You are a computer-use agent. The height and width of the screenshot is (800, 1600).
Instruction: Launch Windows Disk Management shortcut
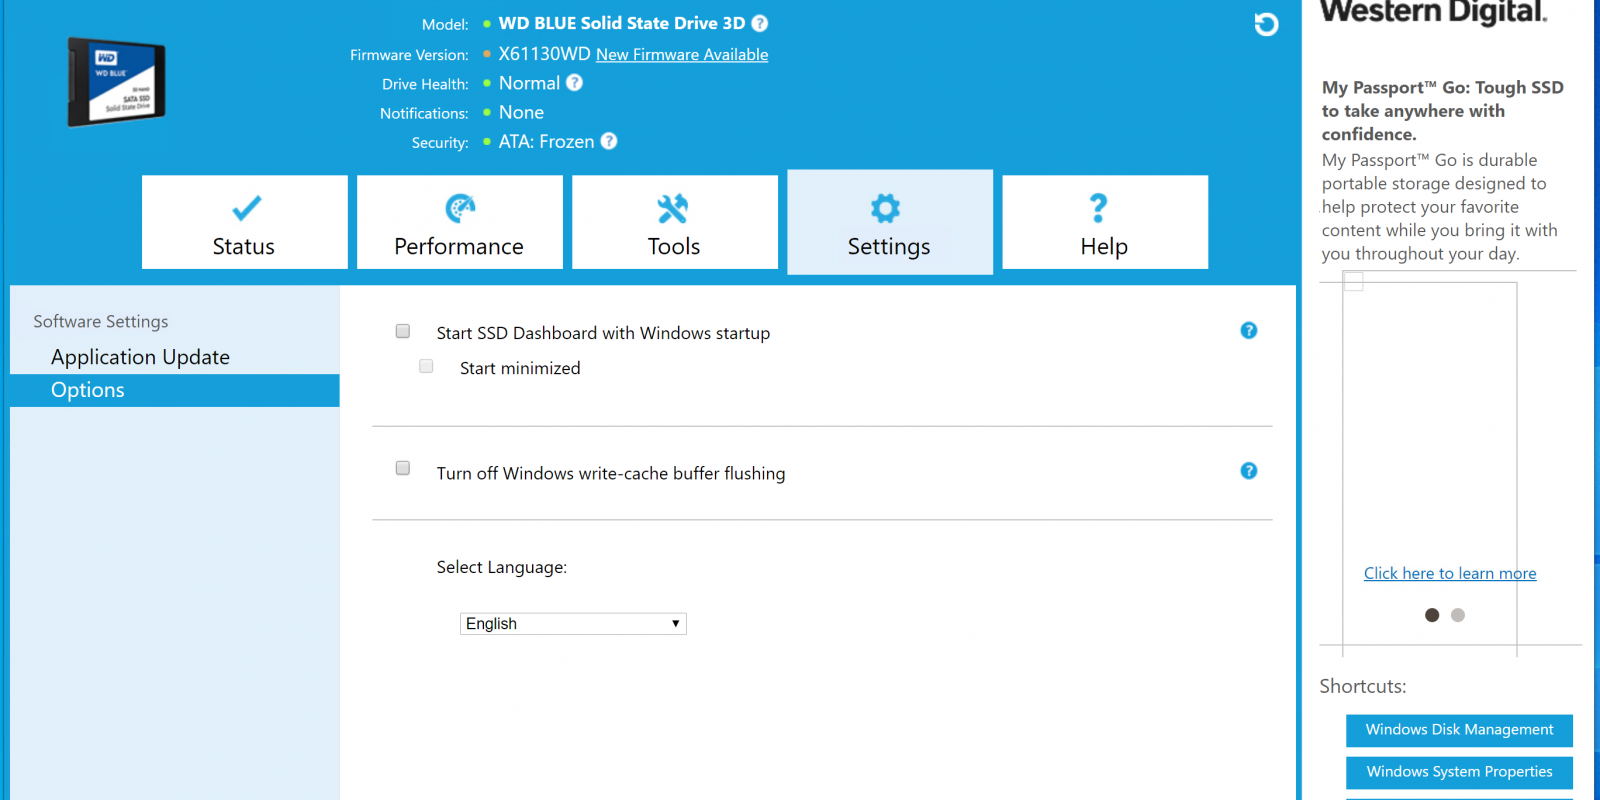pyautogui.click(x=1459, y=730)
